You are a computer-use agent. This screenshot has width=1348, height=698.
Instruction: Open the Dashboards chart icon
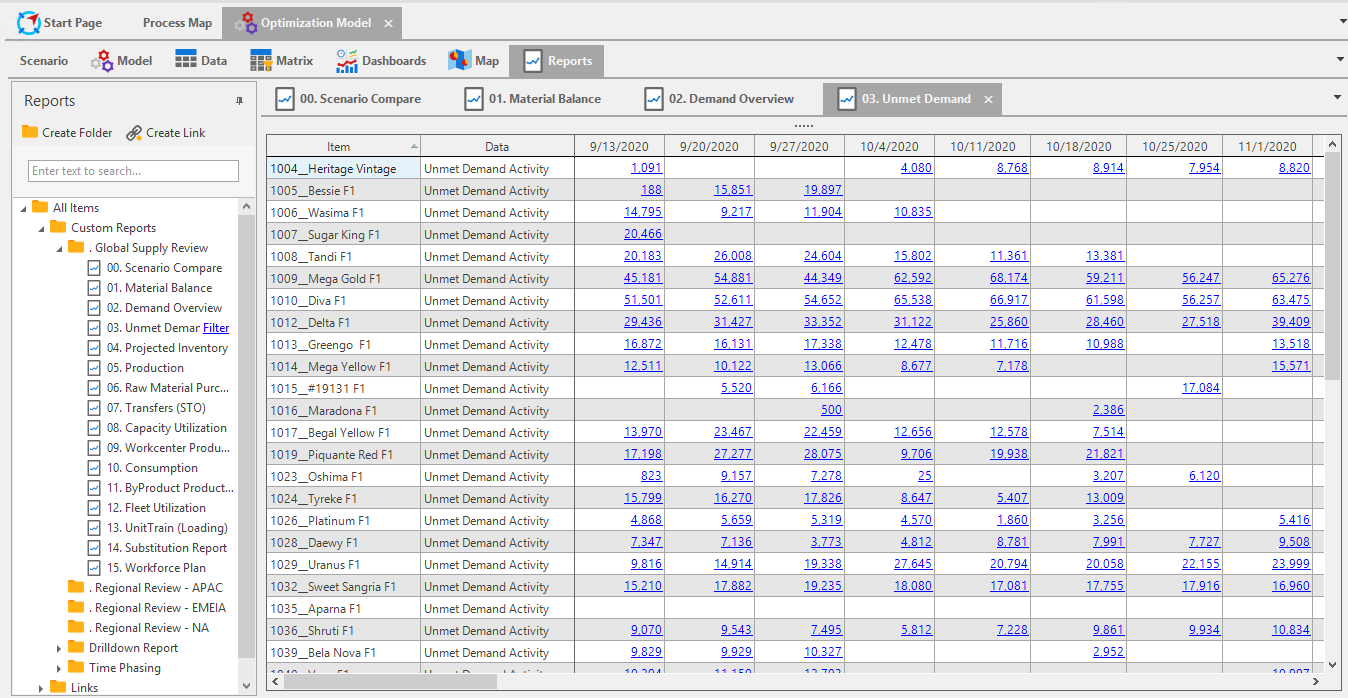(x=347, y=61)
